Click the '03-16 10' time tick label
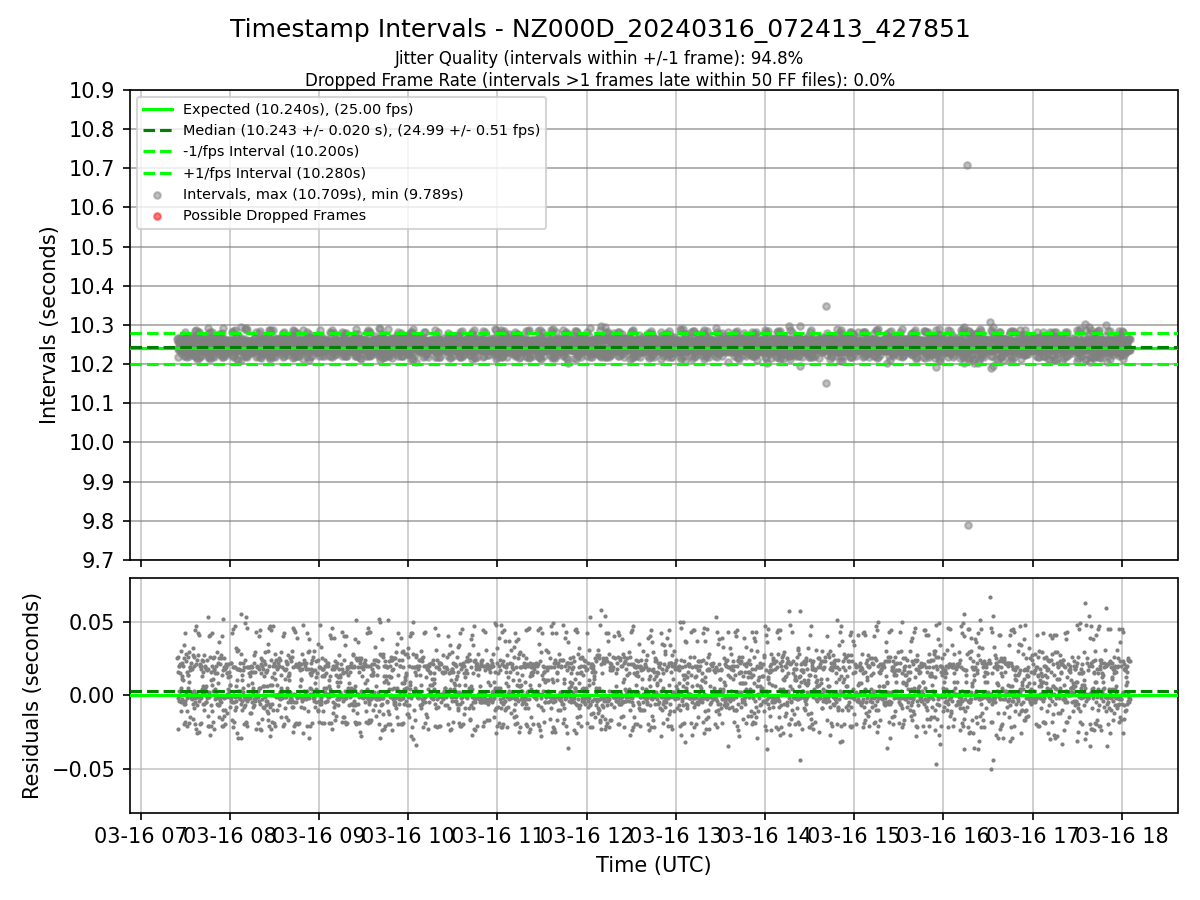 point(408,836)
